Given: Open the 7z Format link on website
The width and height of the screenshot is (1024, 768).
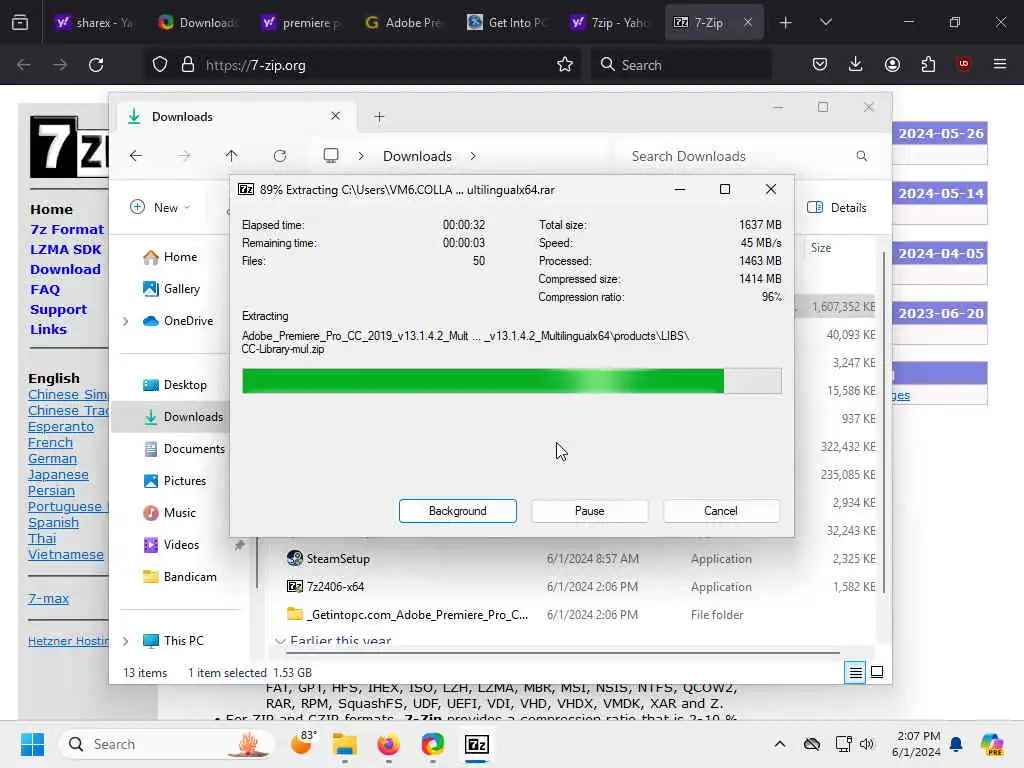Looking at the screenshot, I should pos(67,229).
